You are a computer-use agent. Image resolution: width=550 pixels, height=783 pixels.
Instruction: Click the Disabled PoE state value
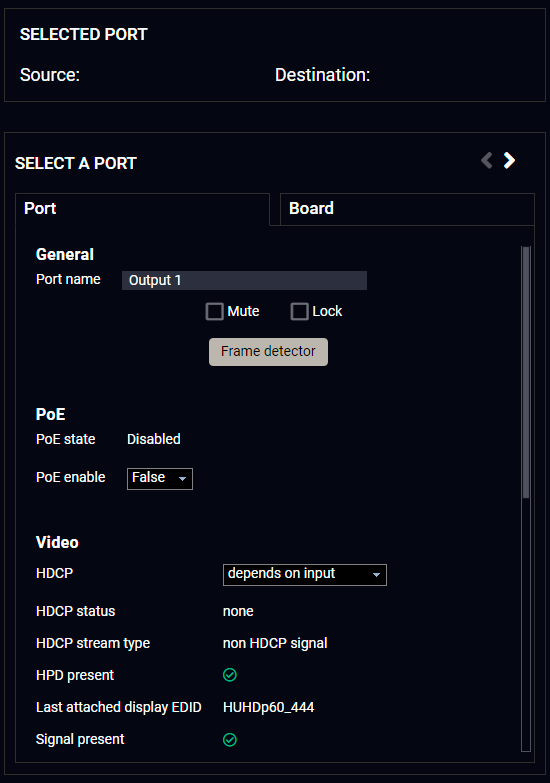(x=154, y=439)
